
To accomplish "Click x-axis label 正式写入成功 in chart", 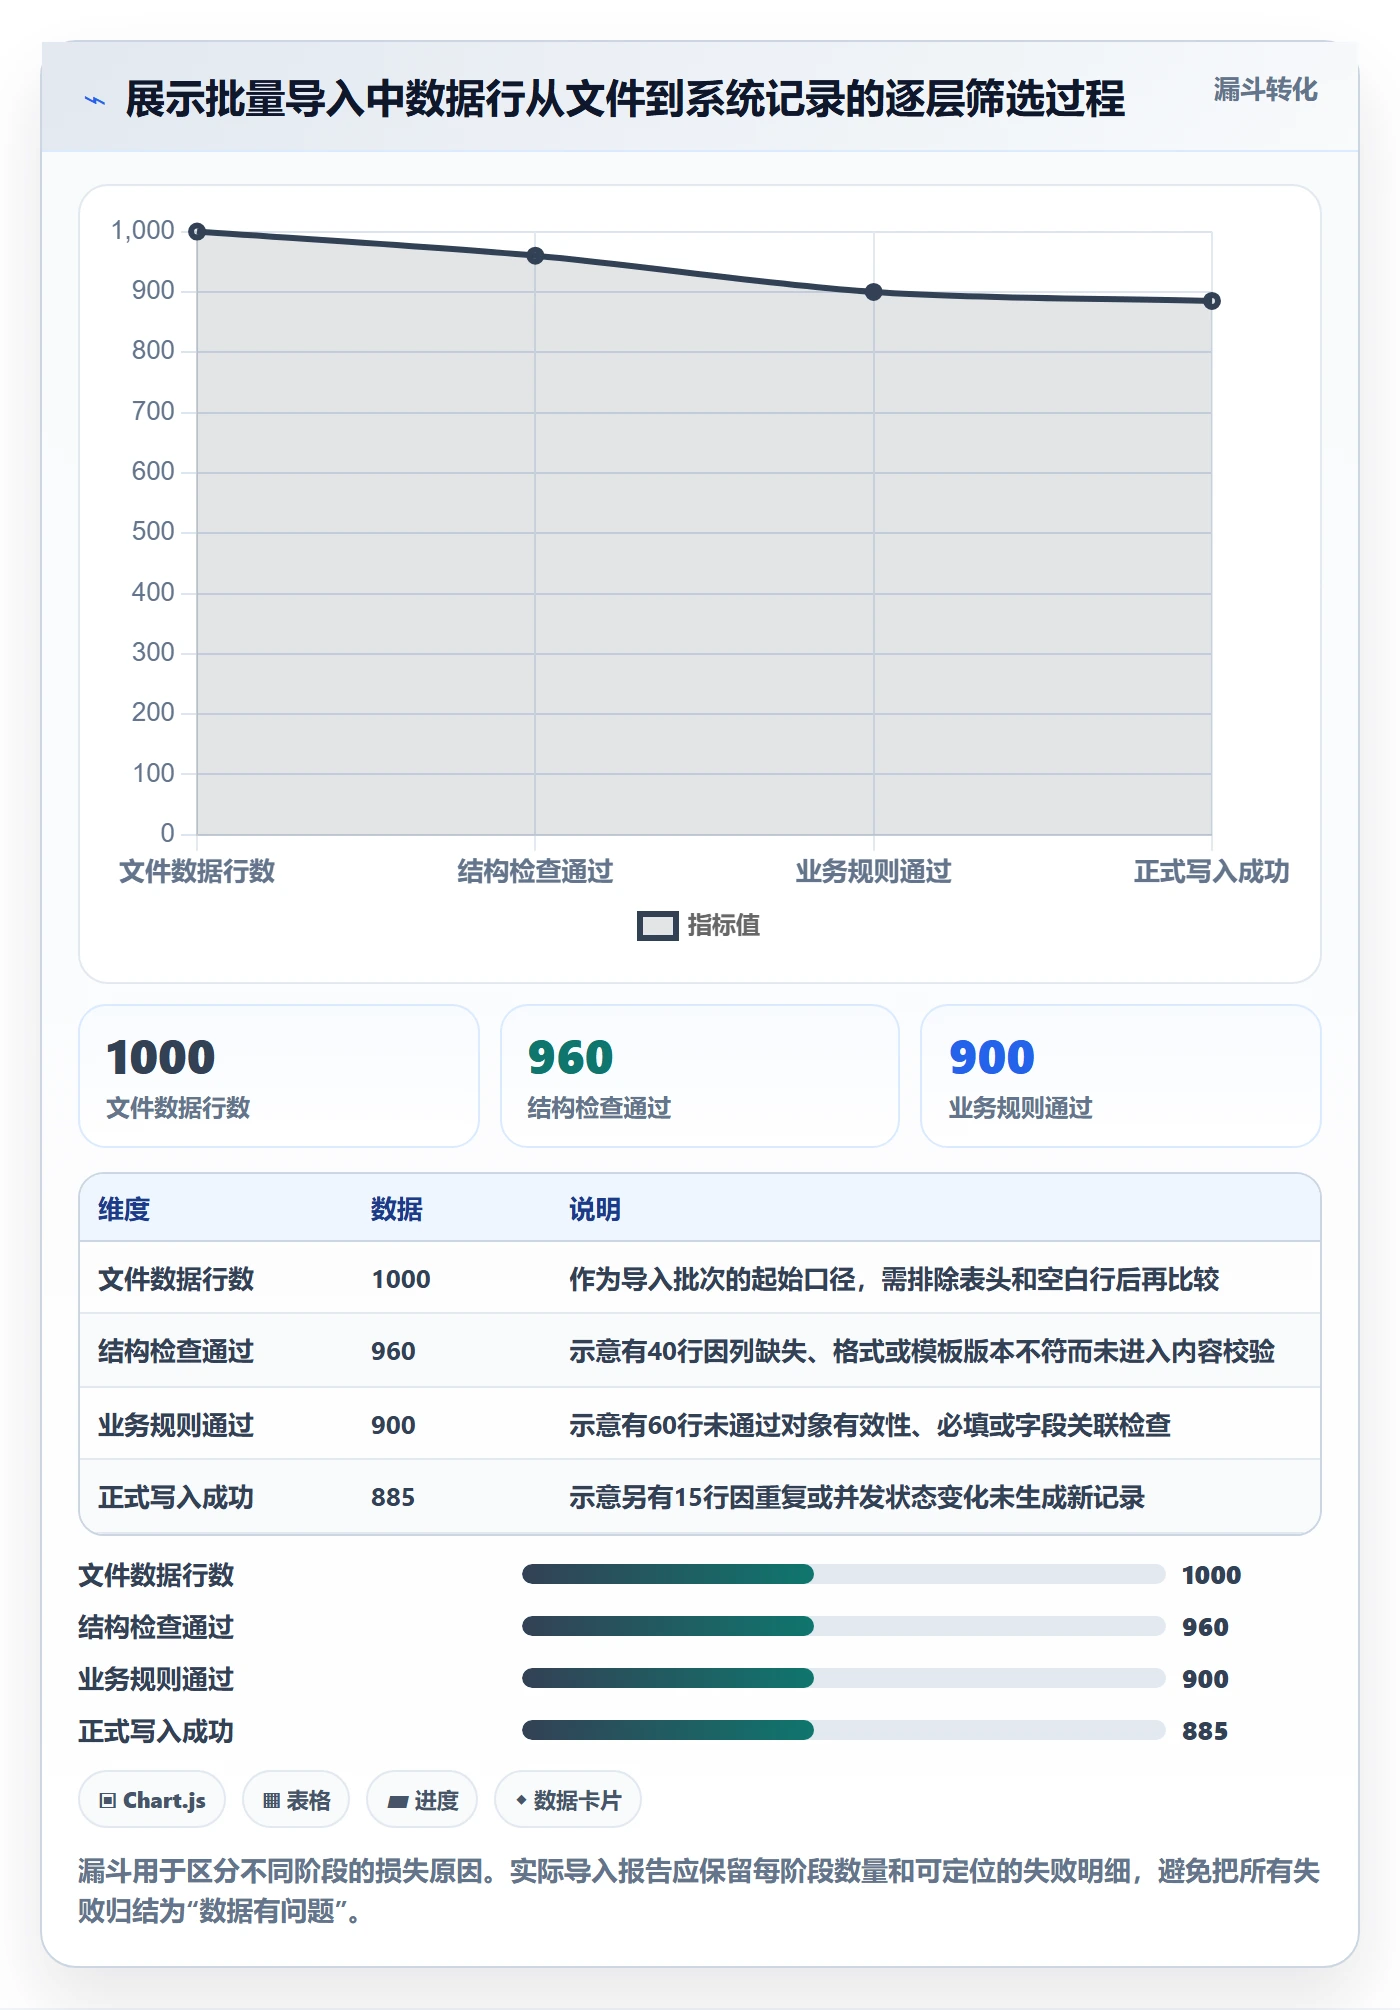I will coord(1212,872).
